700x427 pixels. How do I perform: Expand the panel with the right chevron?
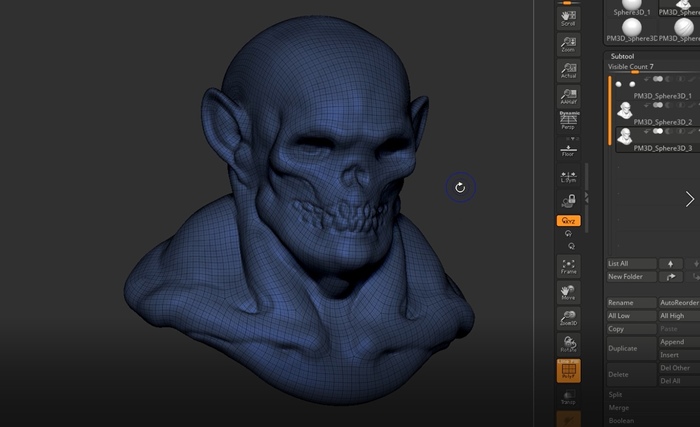point(689,199)
